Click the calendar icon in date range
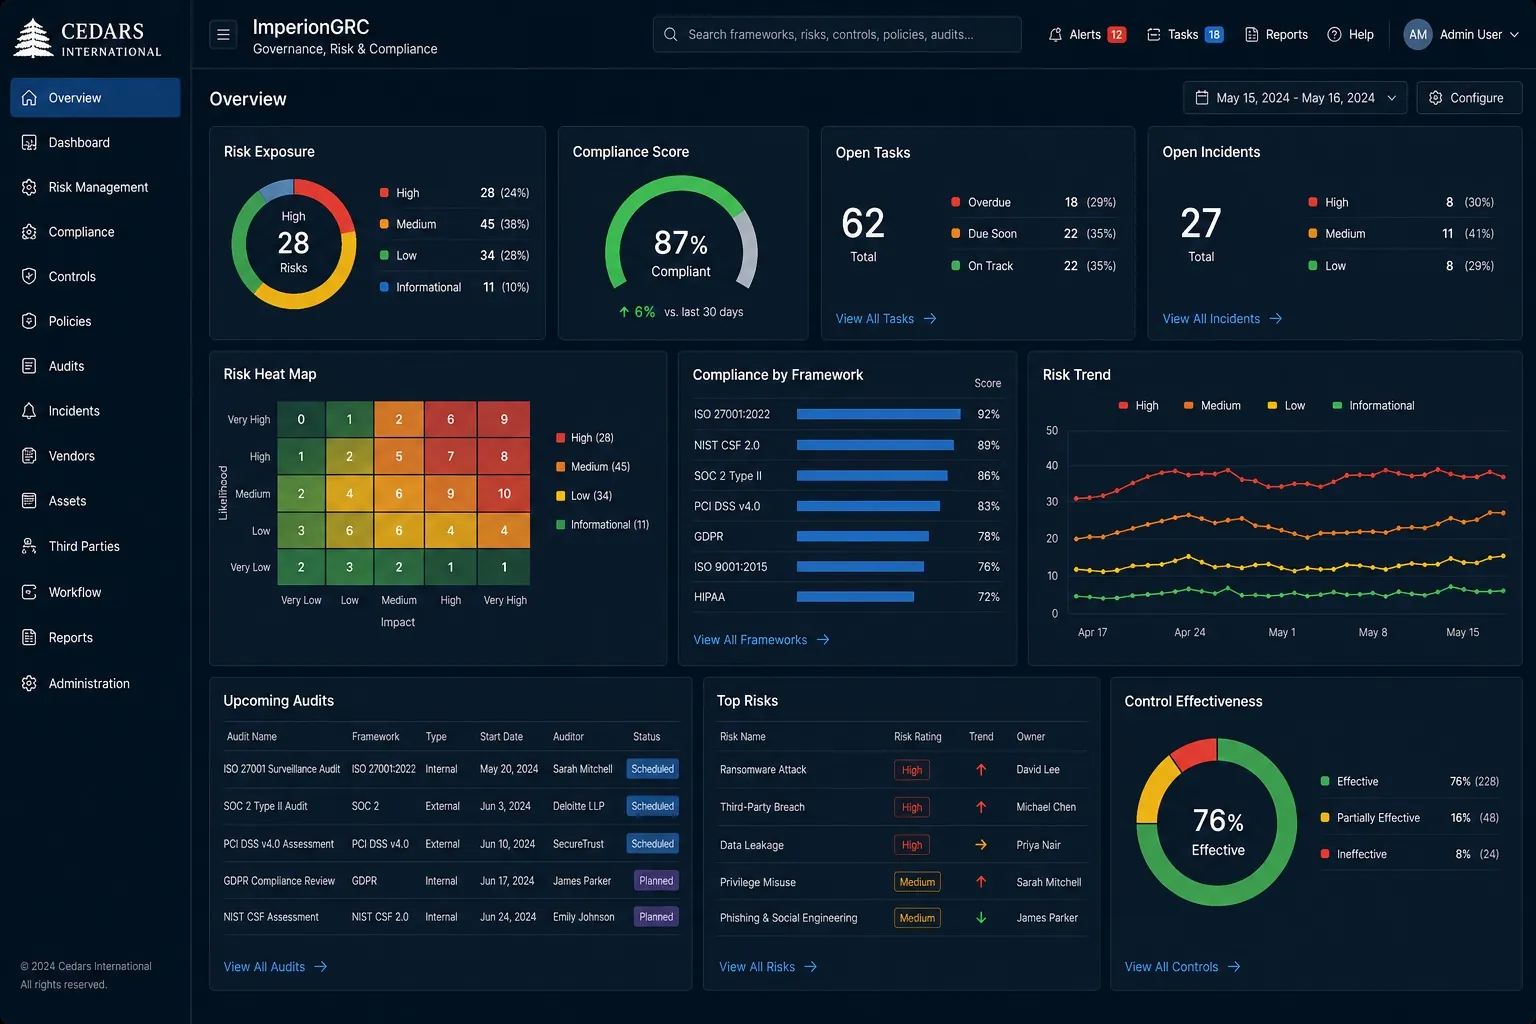1536x1024 pixels. pos(1202,98)
